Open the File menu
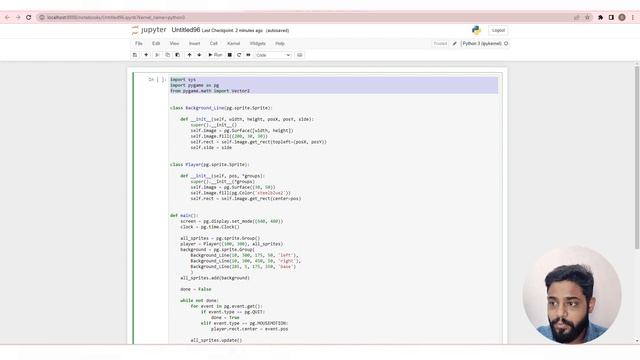 (x=139, y=43)
